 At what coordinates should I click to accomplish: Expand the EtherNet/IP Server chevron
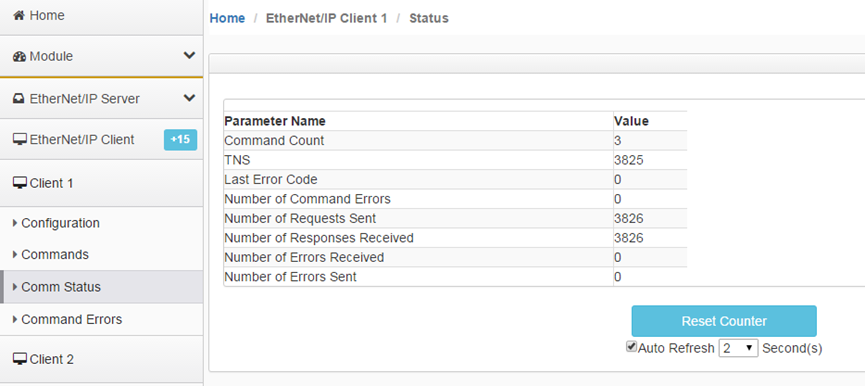[x=189, y=98]
